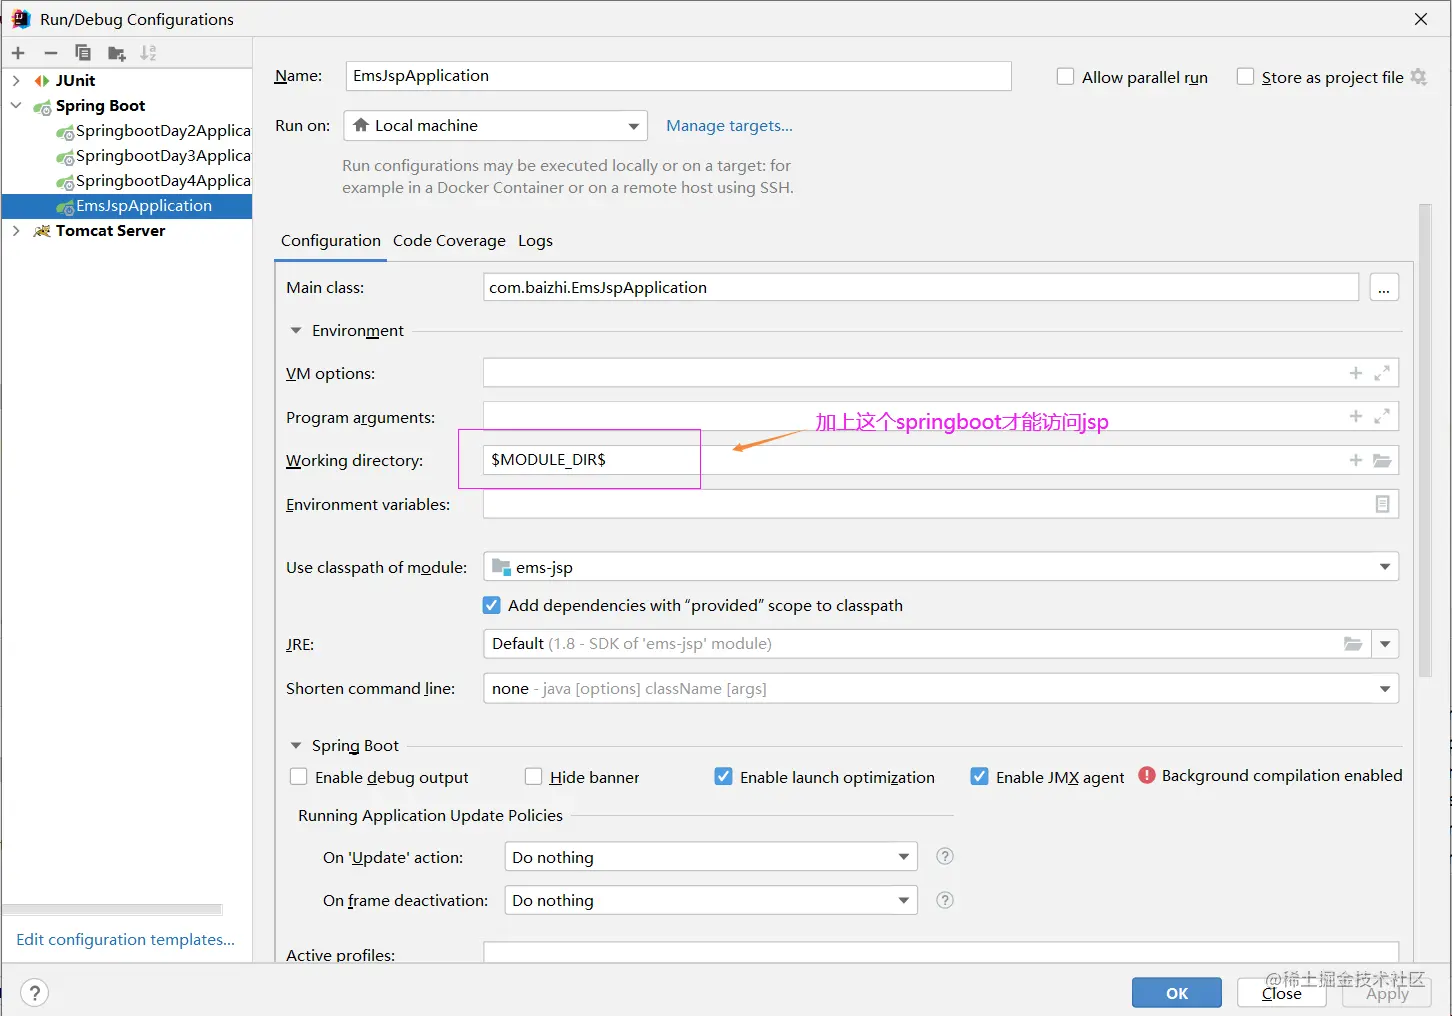Image resolution: width=1452 pixels, height=1016 pixels.
Task: Open help for On 'Update' action
Action: click(x=944, y=857)
